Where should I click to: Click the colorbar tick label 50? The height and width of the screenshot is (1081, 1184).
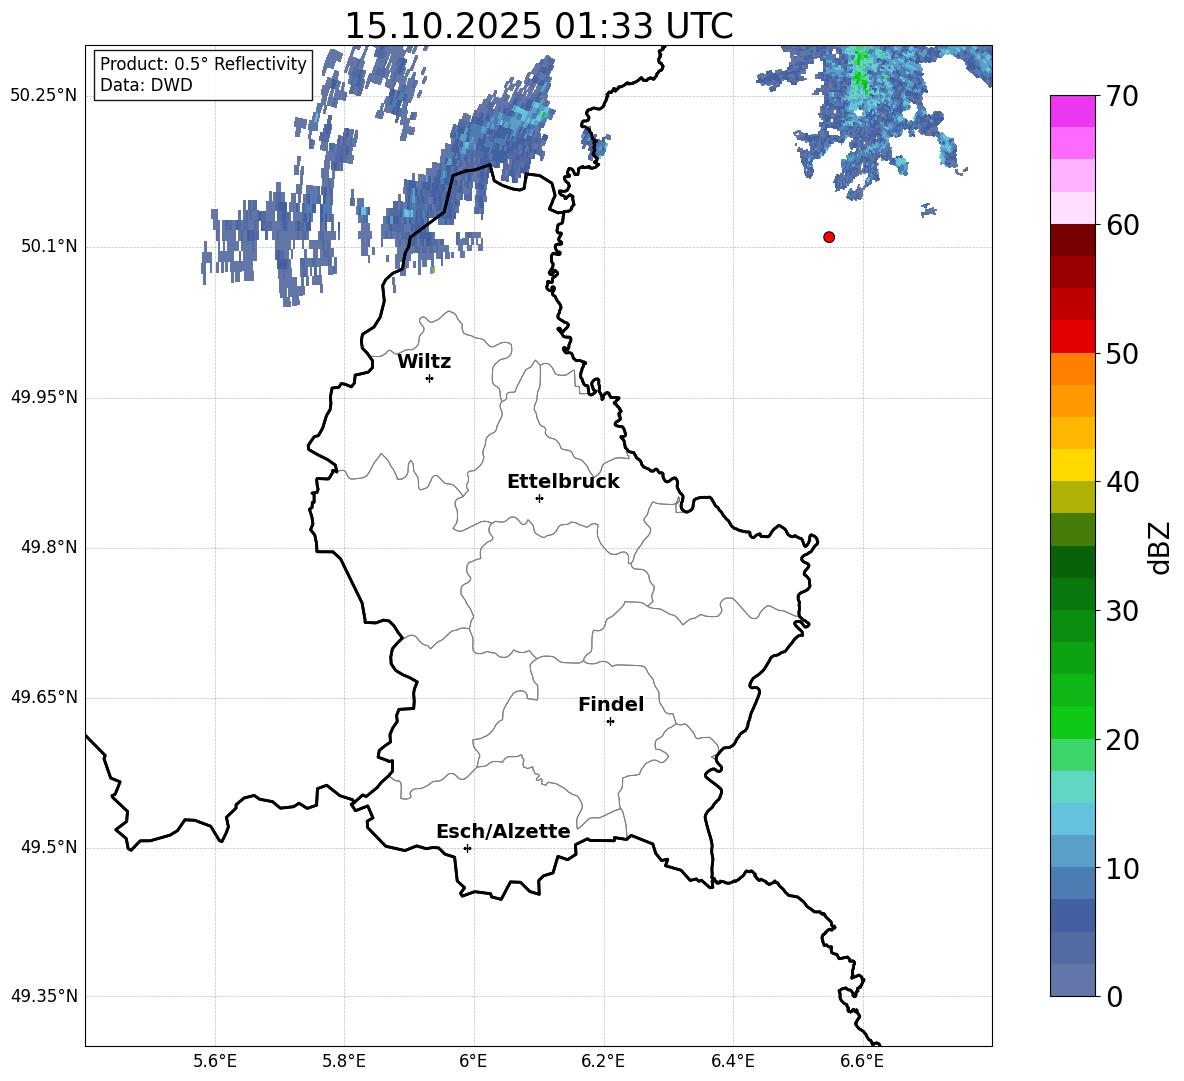tap(1122, 353)
